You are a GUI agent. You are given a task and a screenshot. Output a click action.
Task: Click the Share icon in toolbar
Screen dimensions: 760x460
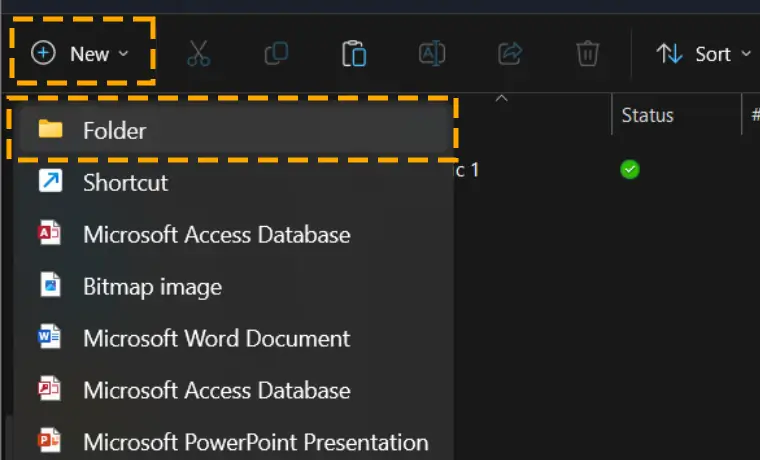510,53
